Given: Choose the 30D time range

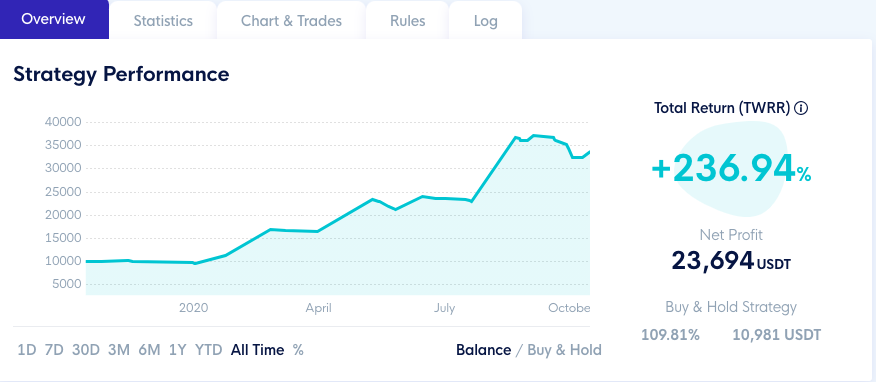Looking at the screenshot, I should click(x=85, y=350).
